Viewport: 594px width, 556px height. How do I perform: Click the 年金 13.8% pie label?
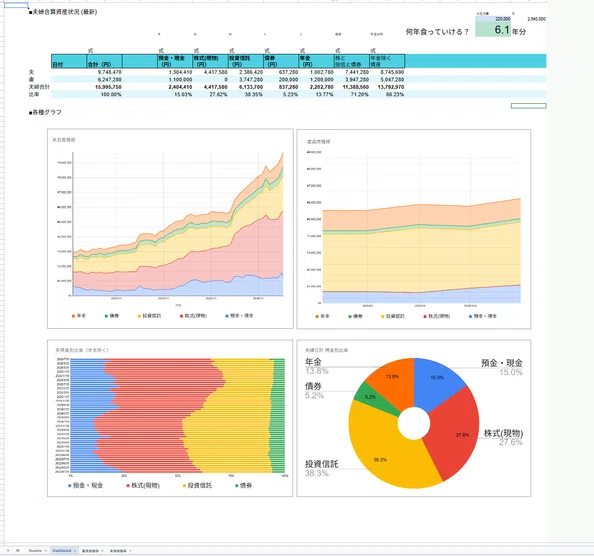pyautogui.click(x=317, y=366)
